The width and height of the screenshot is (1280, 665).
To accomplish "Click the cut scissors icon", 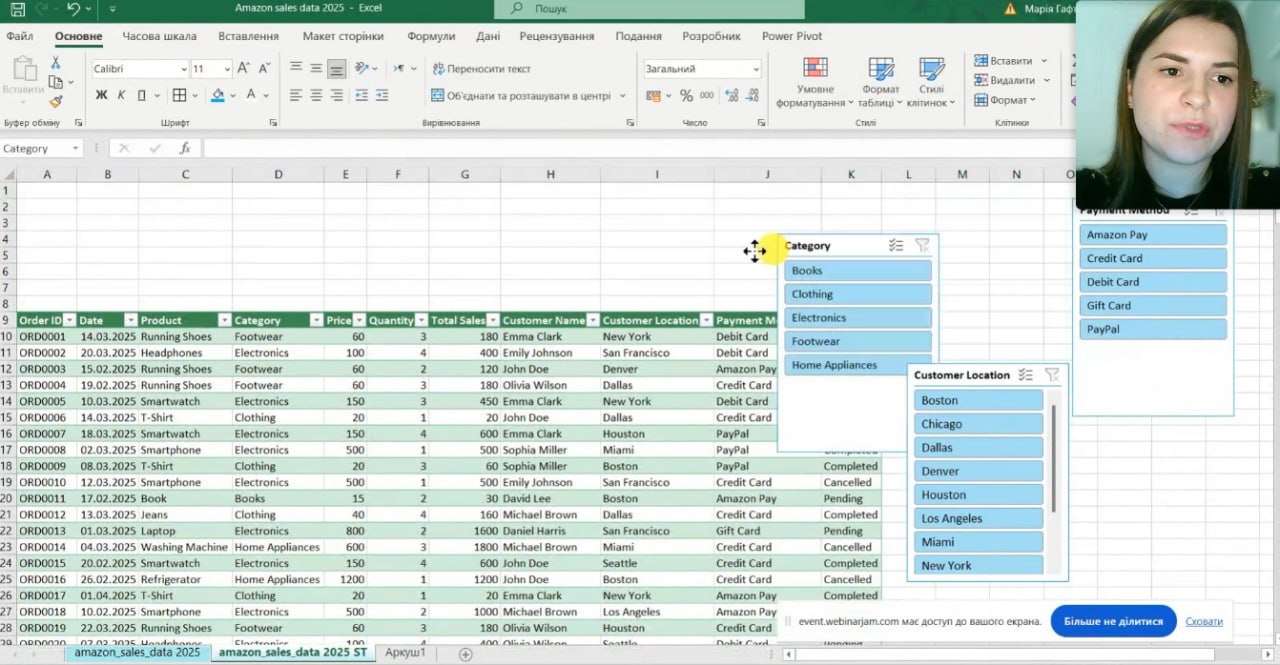I will pos(56,63).
